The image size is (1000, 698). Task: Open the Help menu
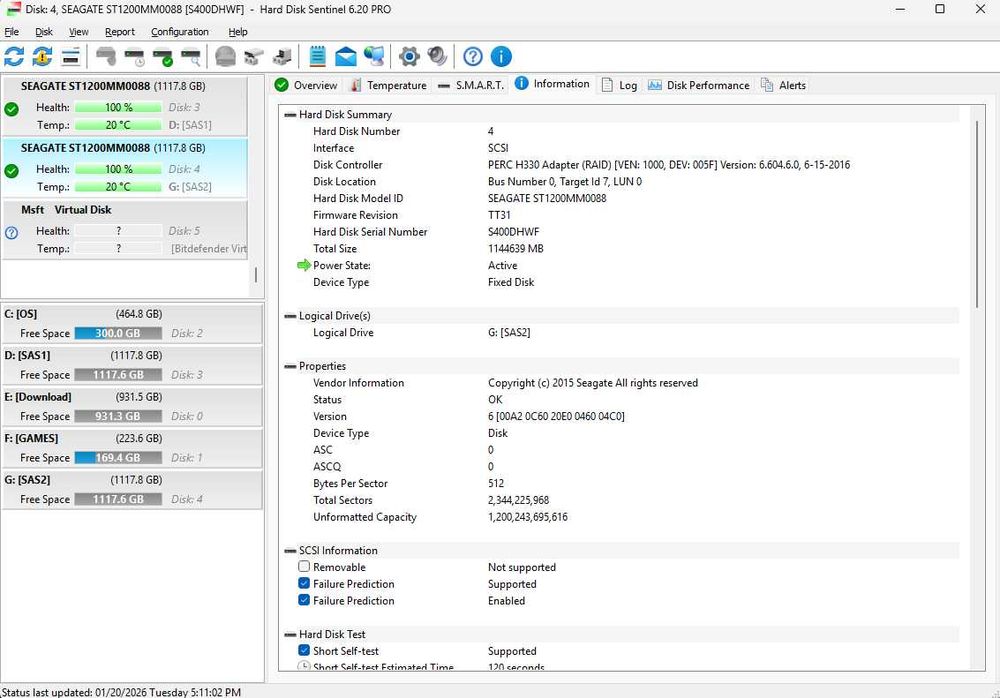(238, 32)
